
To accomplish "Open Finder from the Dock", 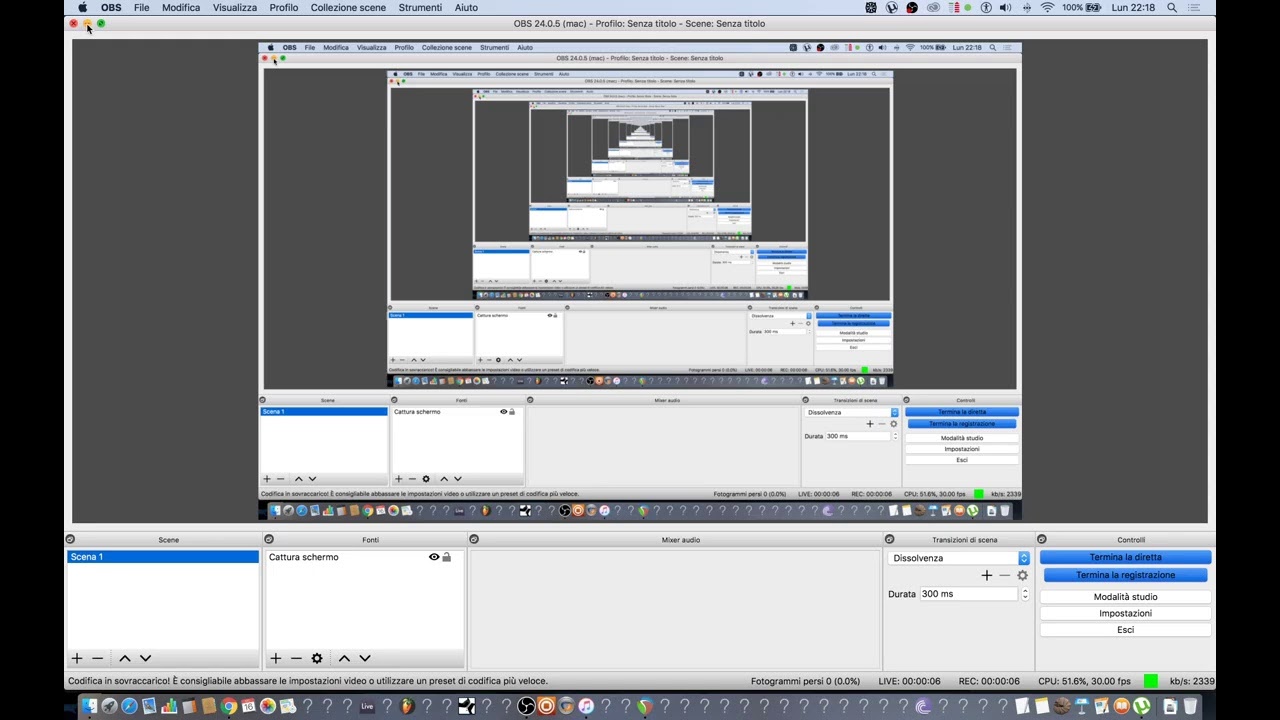I will point(89,707).
